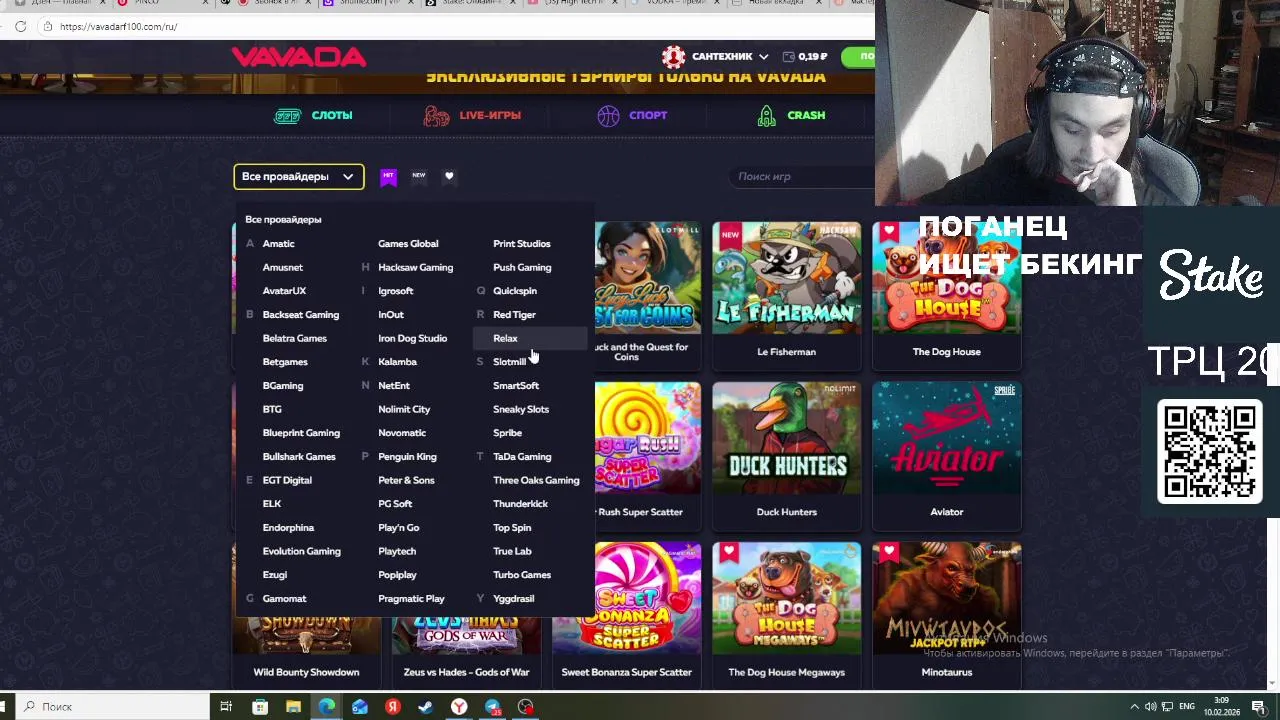The height and width of the screenshot is (720, 1280).
Task: Choose Relax provider
Action: [505, 338]
